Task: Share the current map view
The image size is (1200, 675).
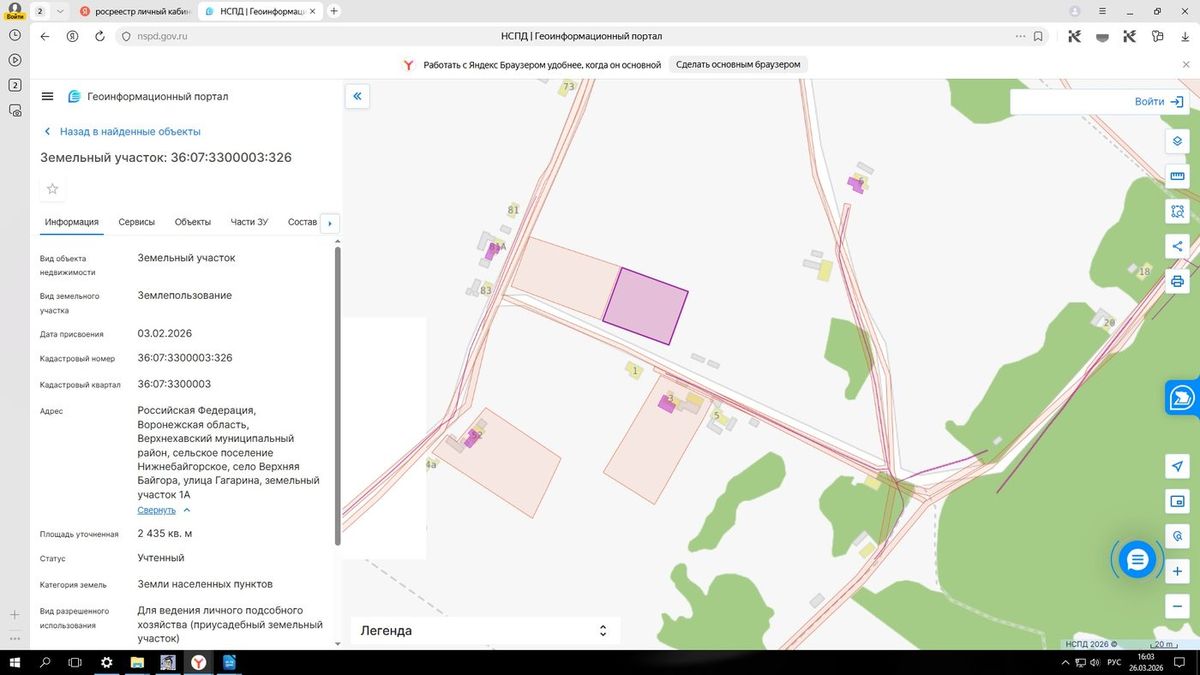Action: pos(1177,246)
